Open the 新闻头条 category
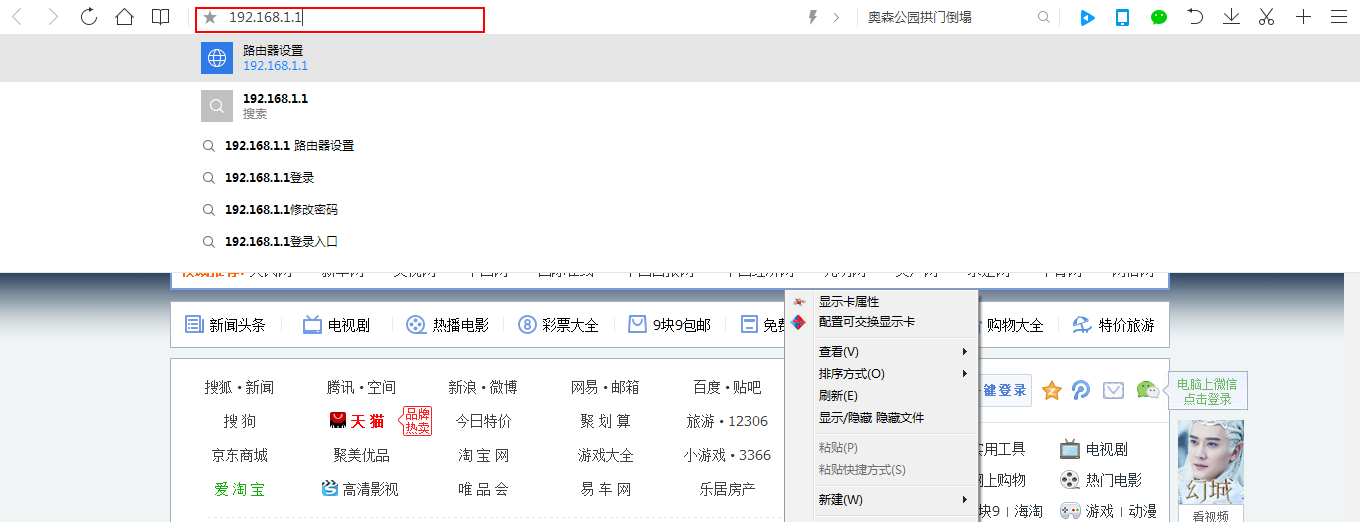 coord(226,325)
